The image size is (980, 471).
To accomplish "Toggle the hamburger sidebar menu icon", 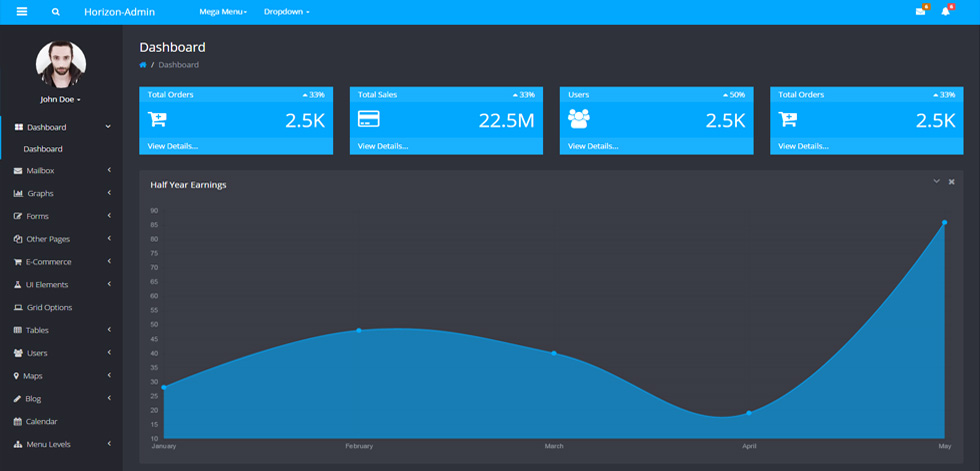I will click(x=22, y=11).
